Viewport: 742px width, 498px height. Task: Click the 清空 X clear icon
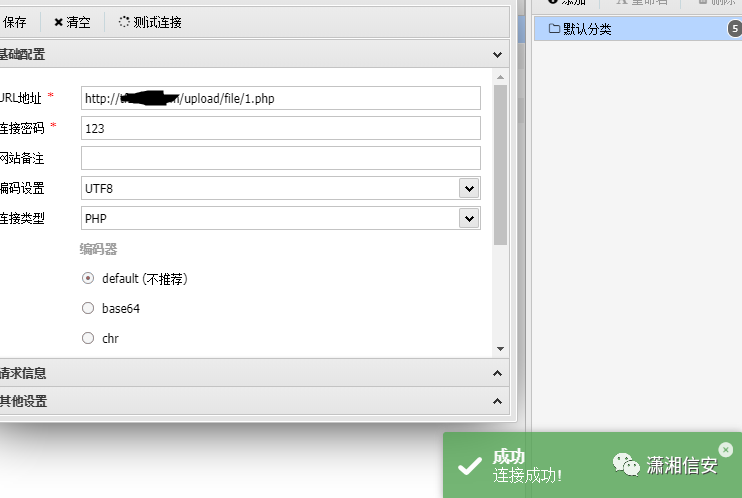pyautogui.click(x=58, y=22)
